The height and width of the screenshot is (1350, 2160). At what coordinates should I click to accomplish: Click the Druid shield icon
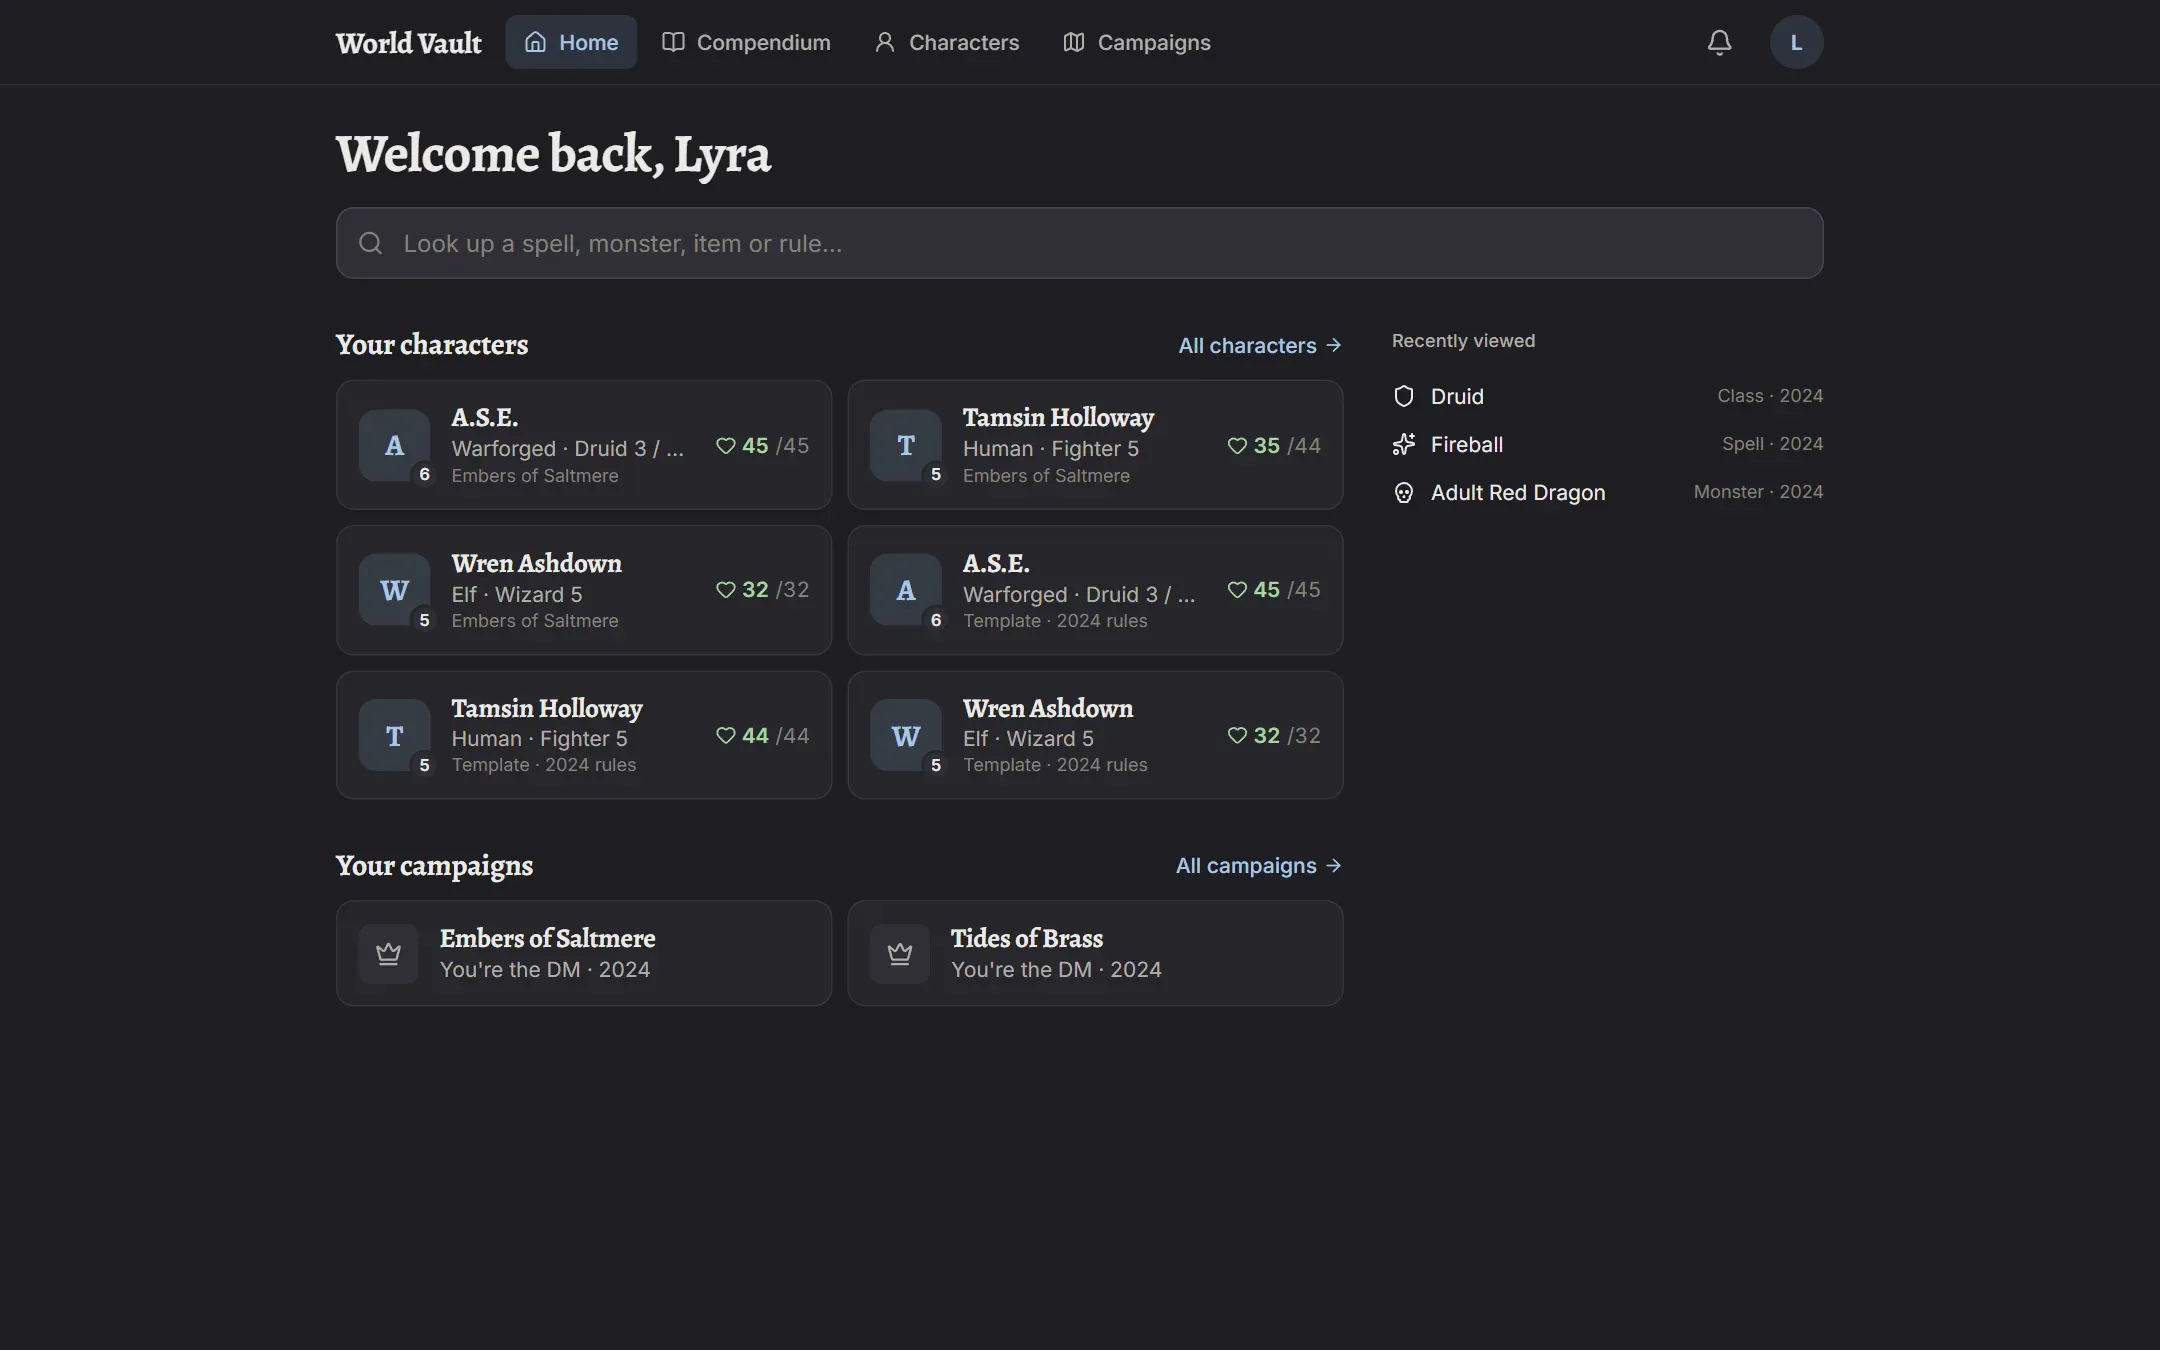(1404, 396)
